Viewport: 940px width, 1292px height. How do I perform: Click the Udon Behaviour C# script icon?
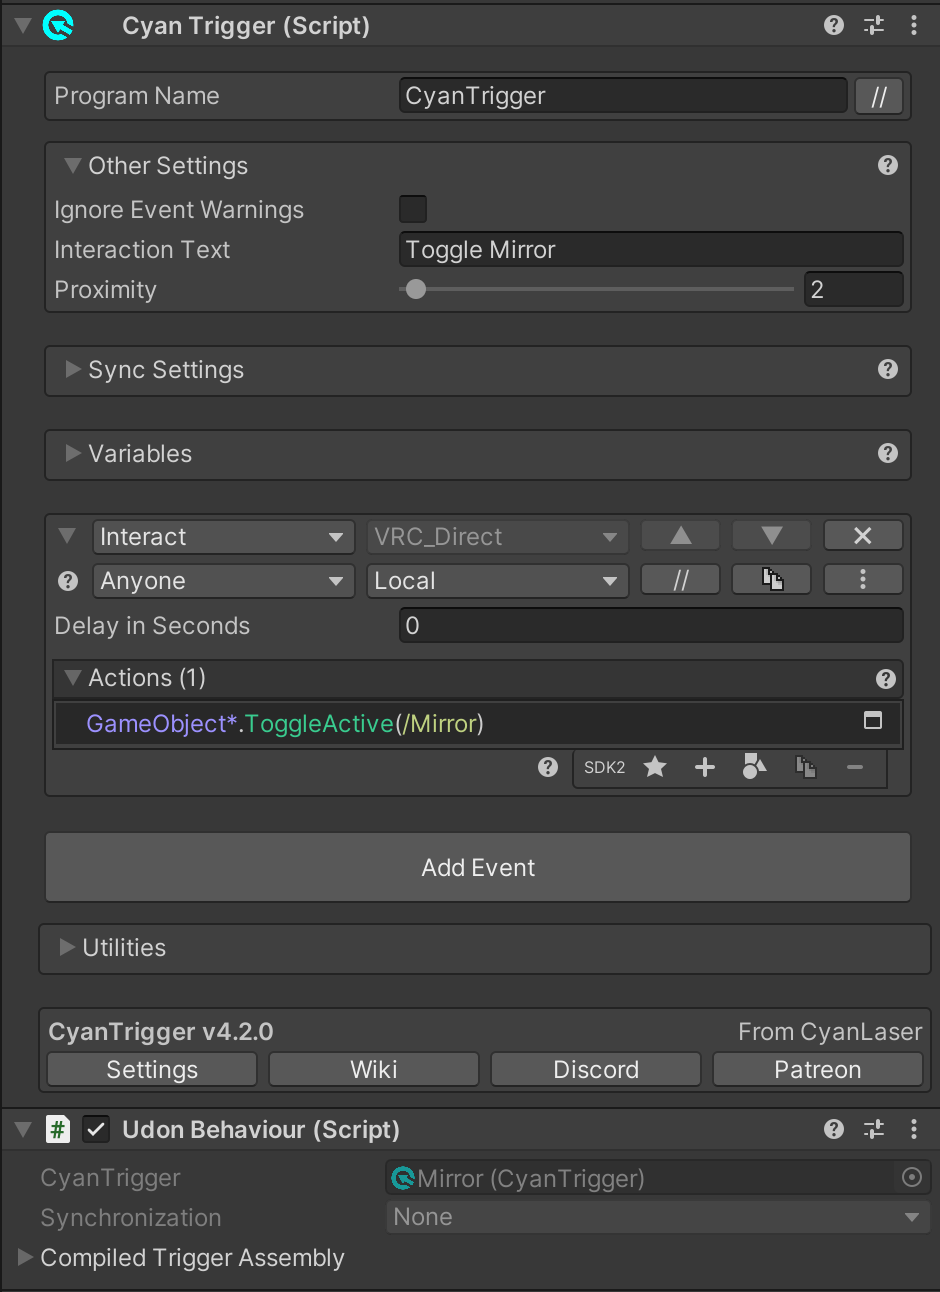coord(58,1130)
